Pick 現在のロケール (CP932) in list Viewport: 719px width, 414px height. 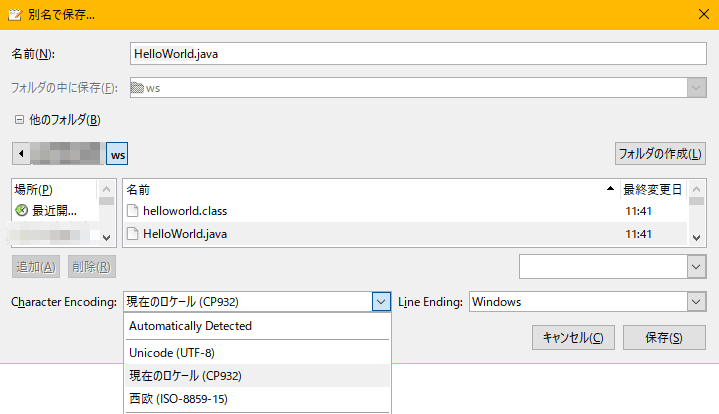coord(185,376)
